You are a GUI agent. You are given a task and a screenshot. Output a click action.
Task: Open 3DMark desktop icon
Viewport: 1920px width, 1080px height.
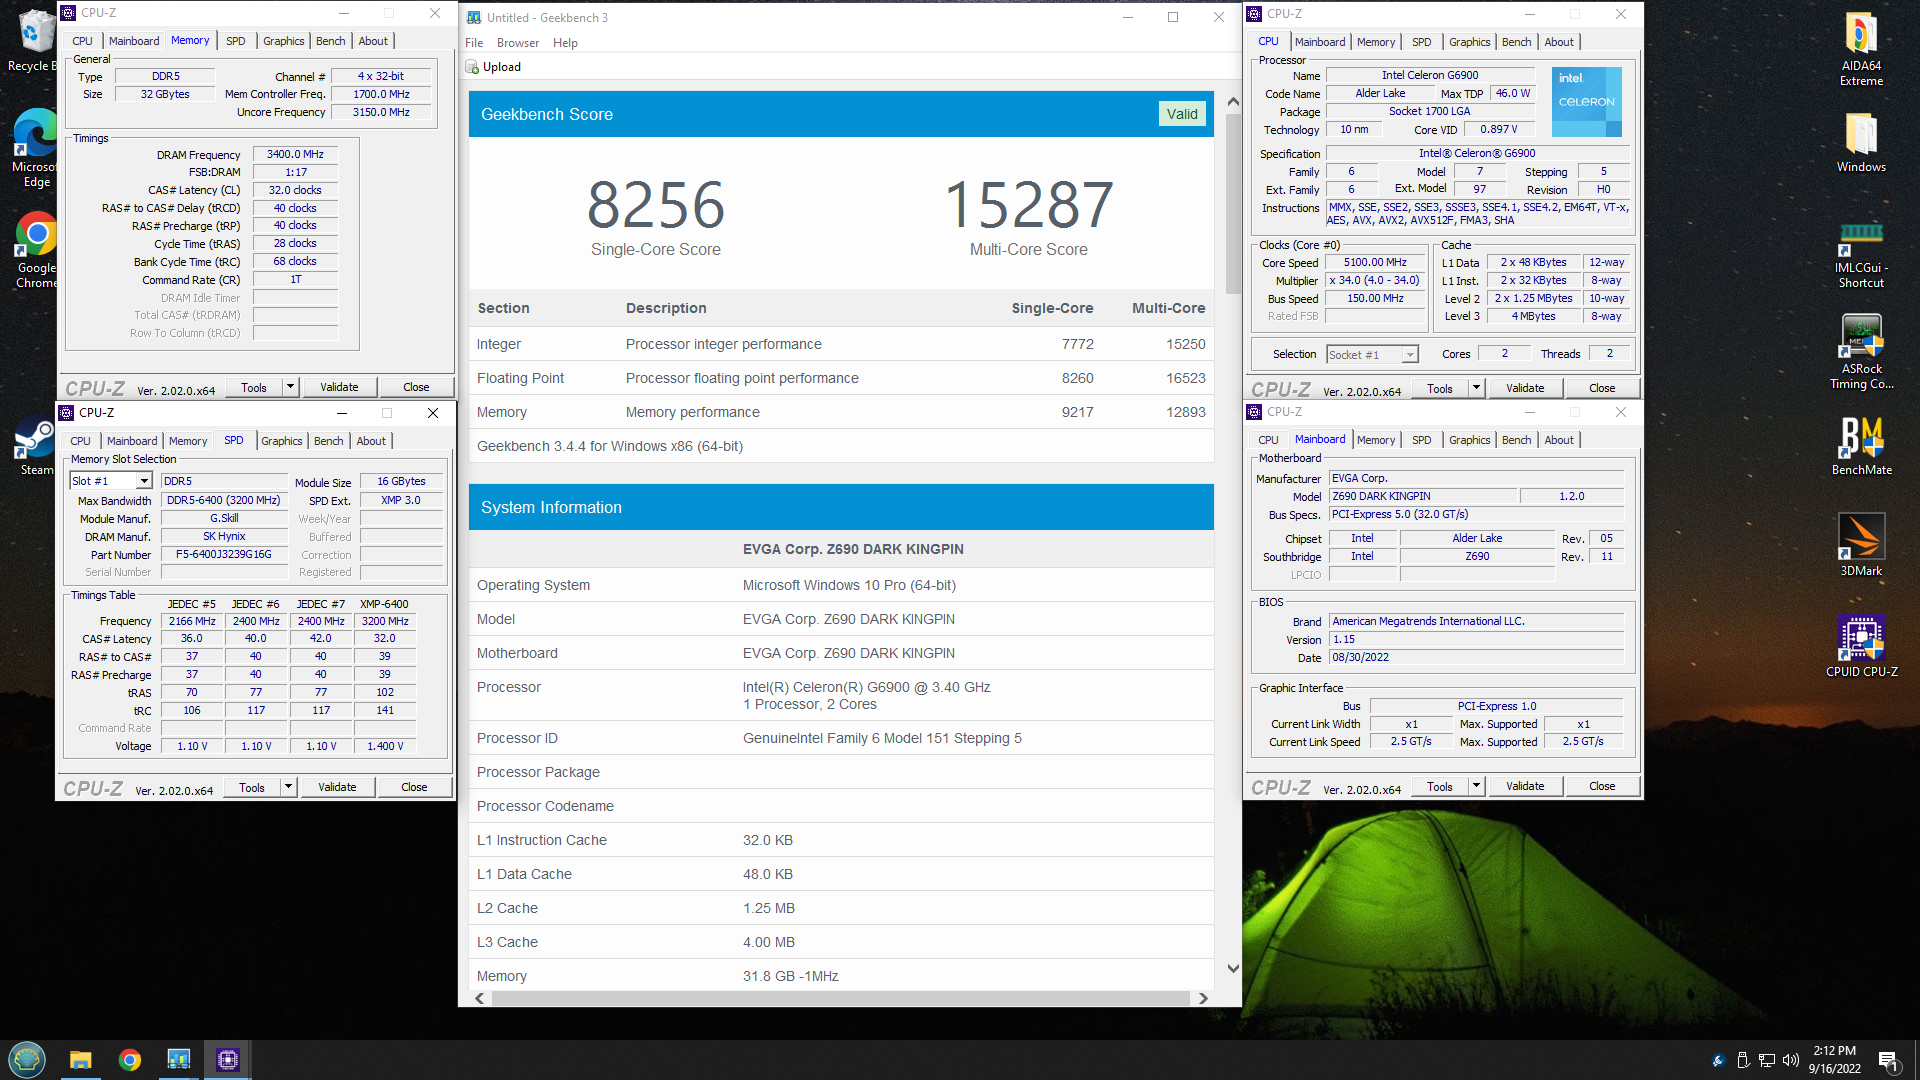tap(1861, 545)
